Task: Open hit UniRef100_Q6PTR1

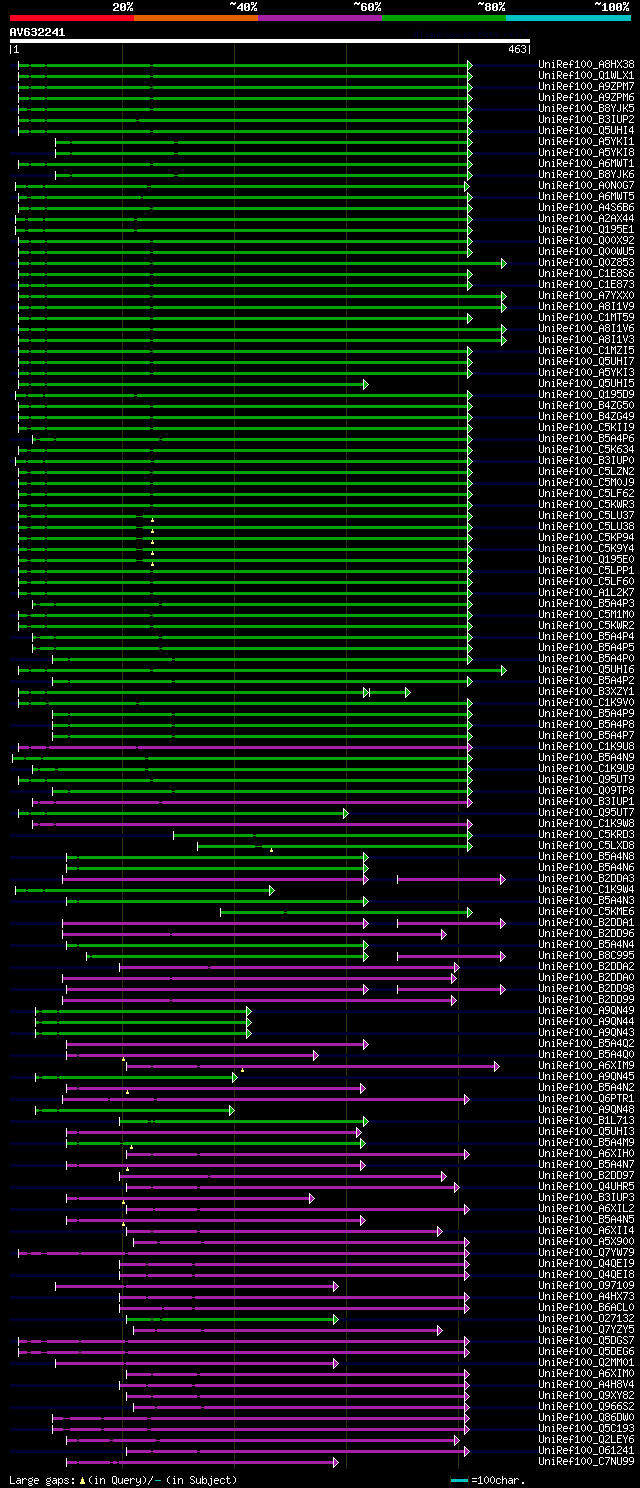Action: [x=586, y=1098]
